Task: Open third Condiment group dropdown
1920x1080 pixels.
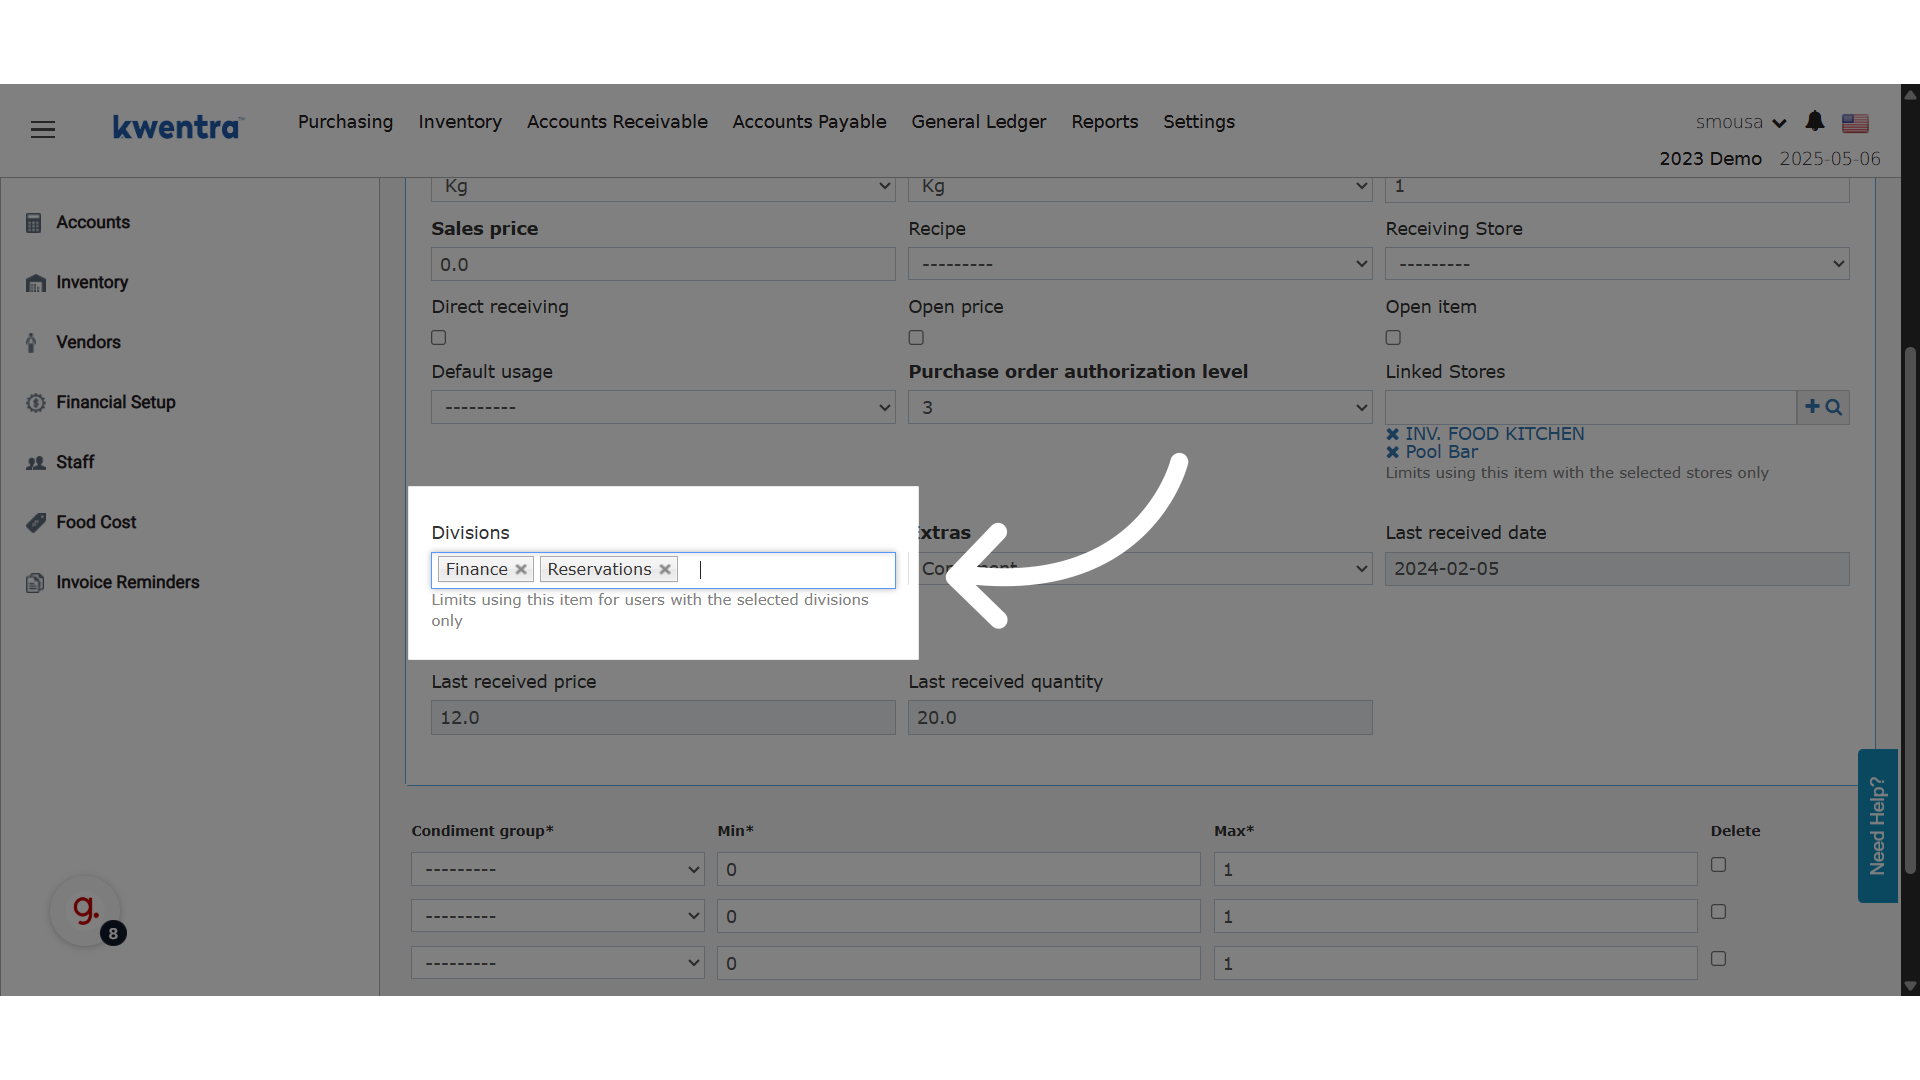Action: click(558, 963)
